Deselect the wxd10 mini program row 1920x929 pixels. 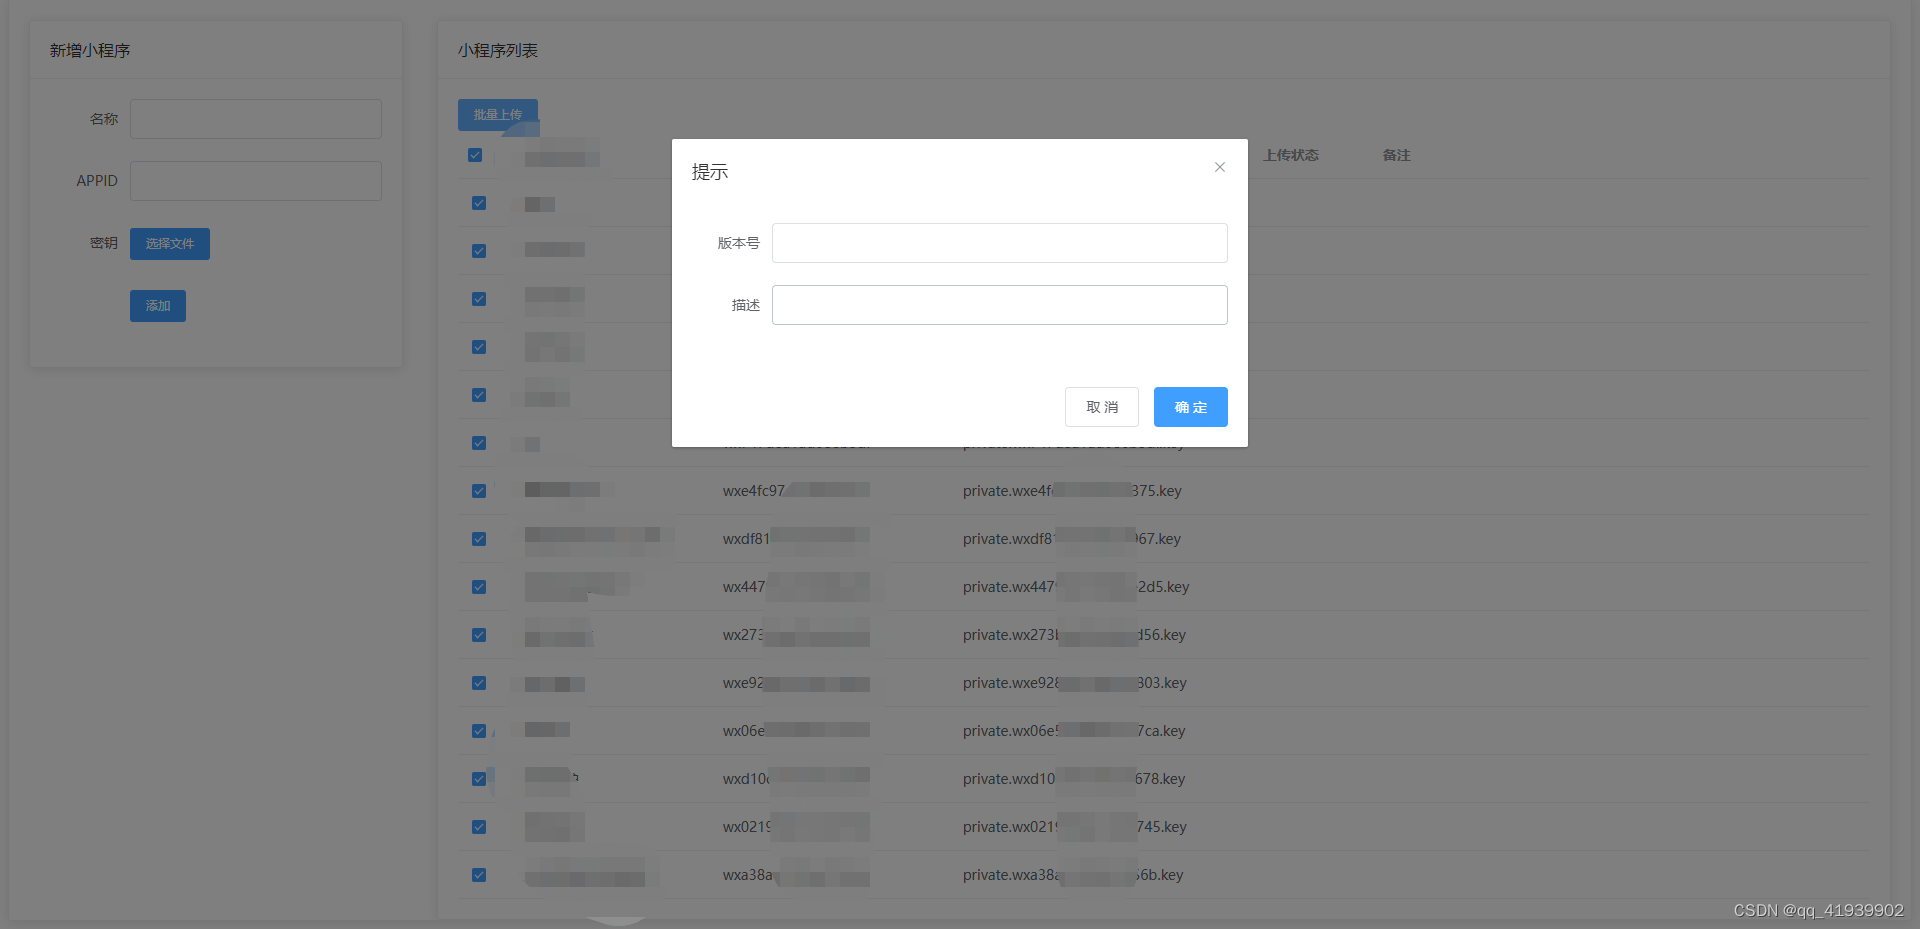479,778
